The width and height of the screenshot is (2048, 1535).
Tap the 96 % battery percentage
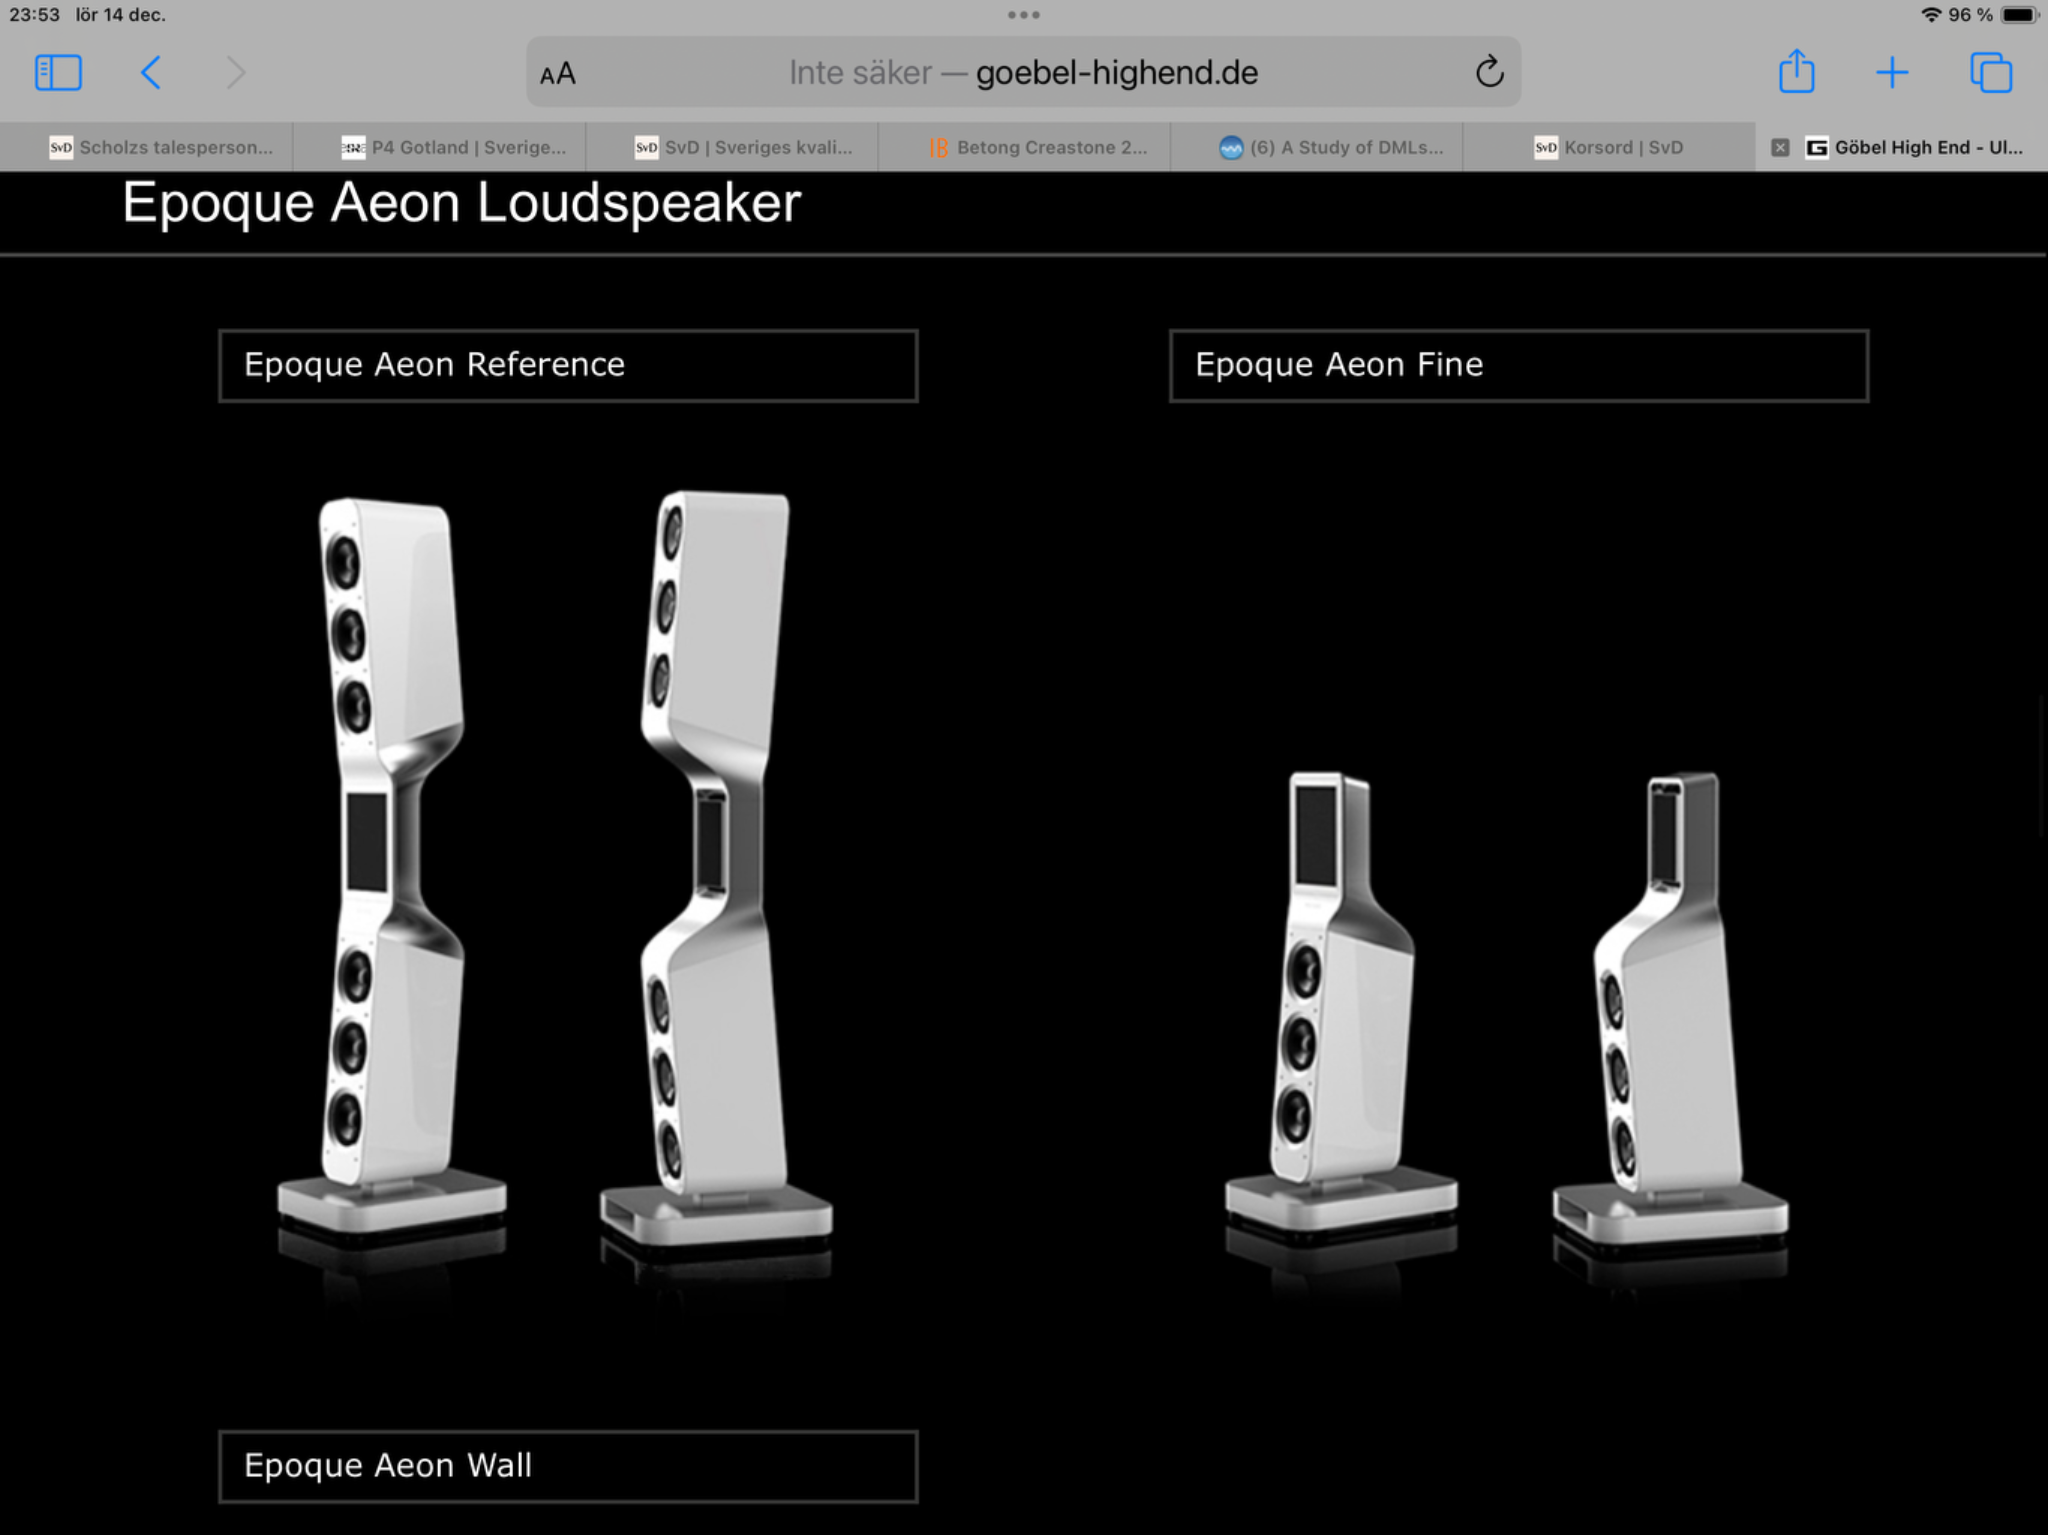pyautogui.click(x=1971, y=15)
